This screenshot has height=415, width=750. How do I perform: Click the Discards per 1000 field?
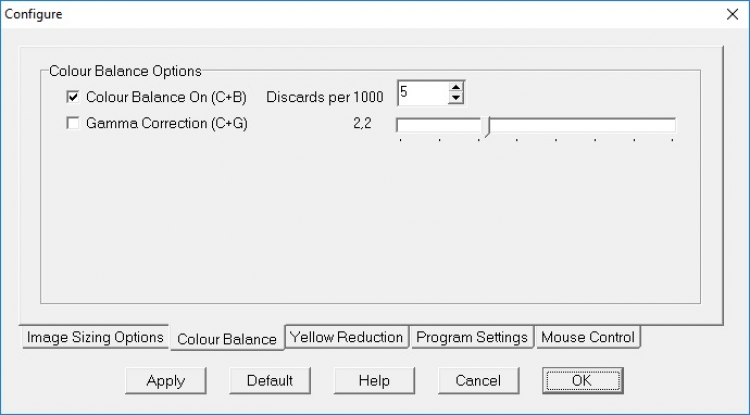click(421, 93)
